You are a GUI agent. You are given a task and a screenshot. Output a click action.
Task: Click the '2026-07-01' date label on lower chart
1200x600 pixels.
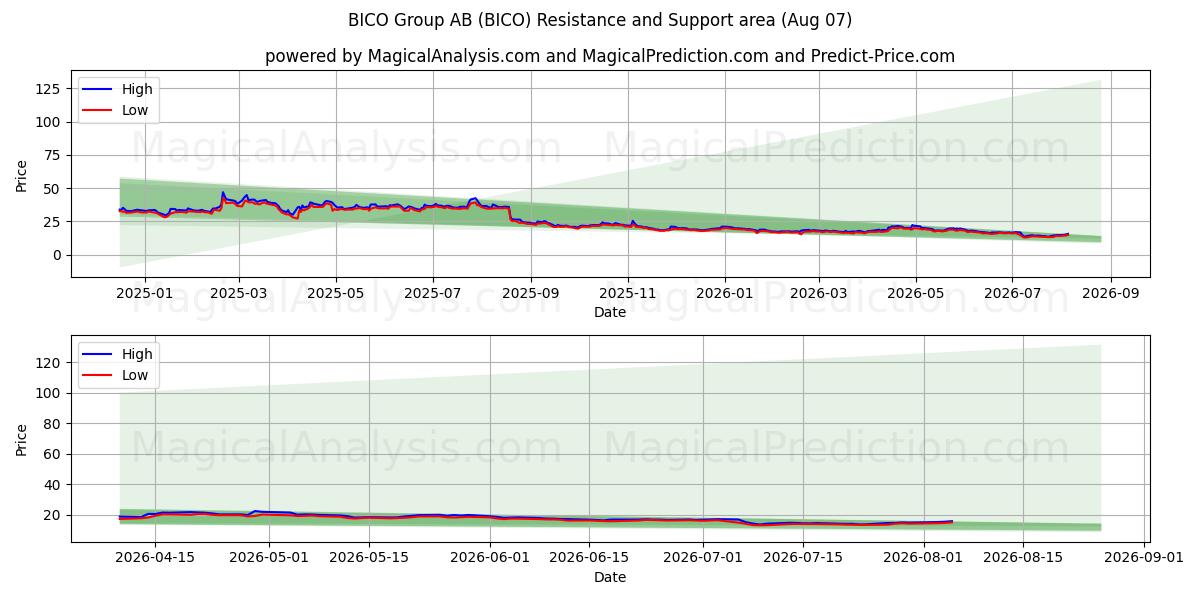tap(703, 559)
